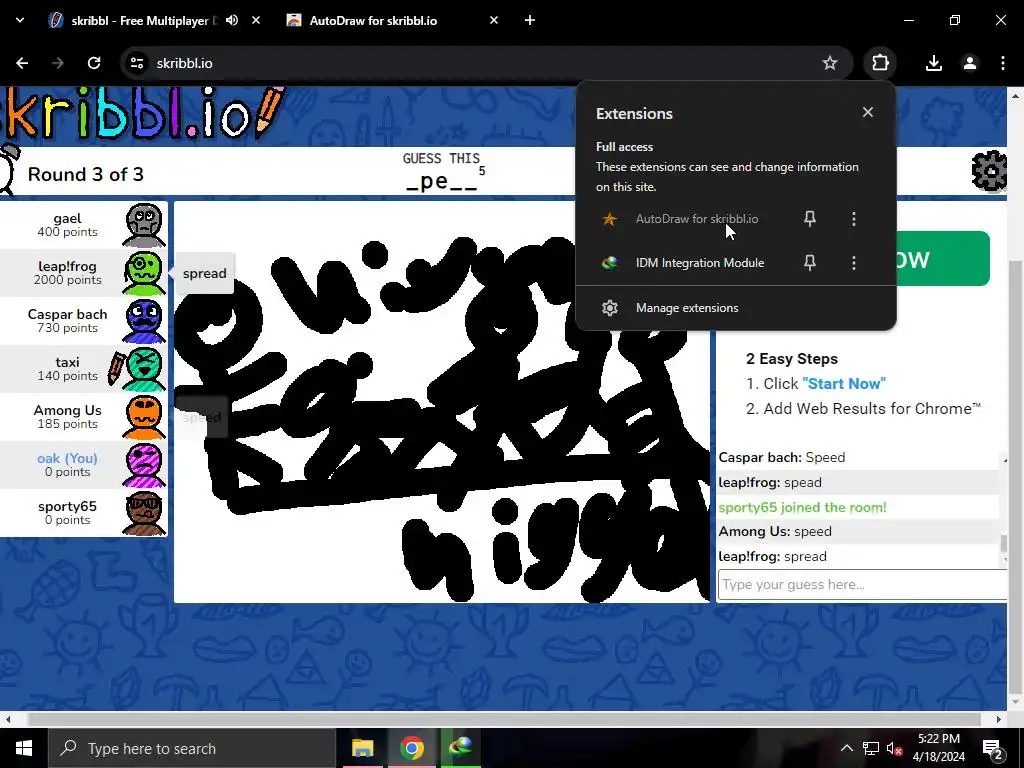
Task: Open site information icon in address bar
Action: 137,63
